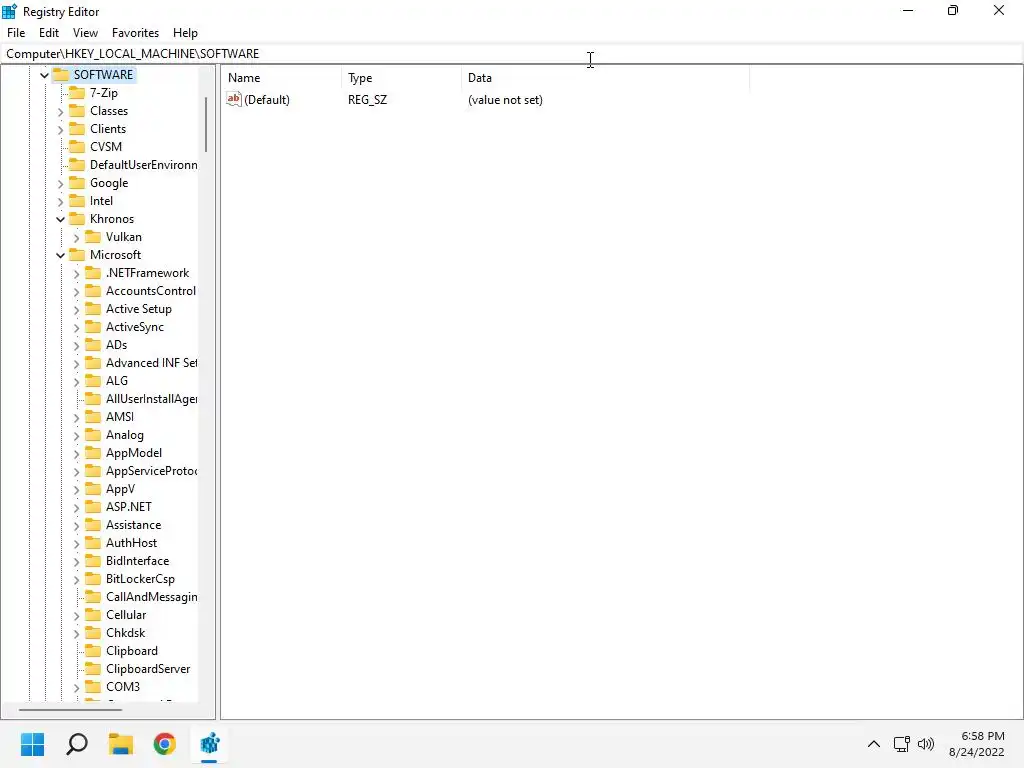
Task: Collapse the Khronos key
Action: (x=61, y=219)
